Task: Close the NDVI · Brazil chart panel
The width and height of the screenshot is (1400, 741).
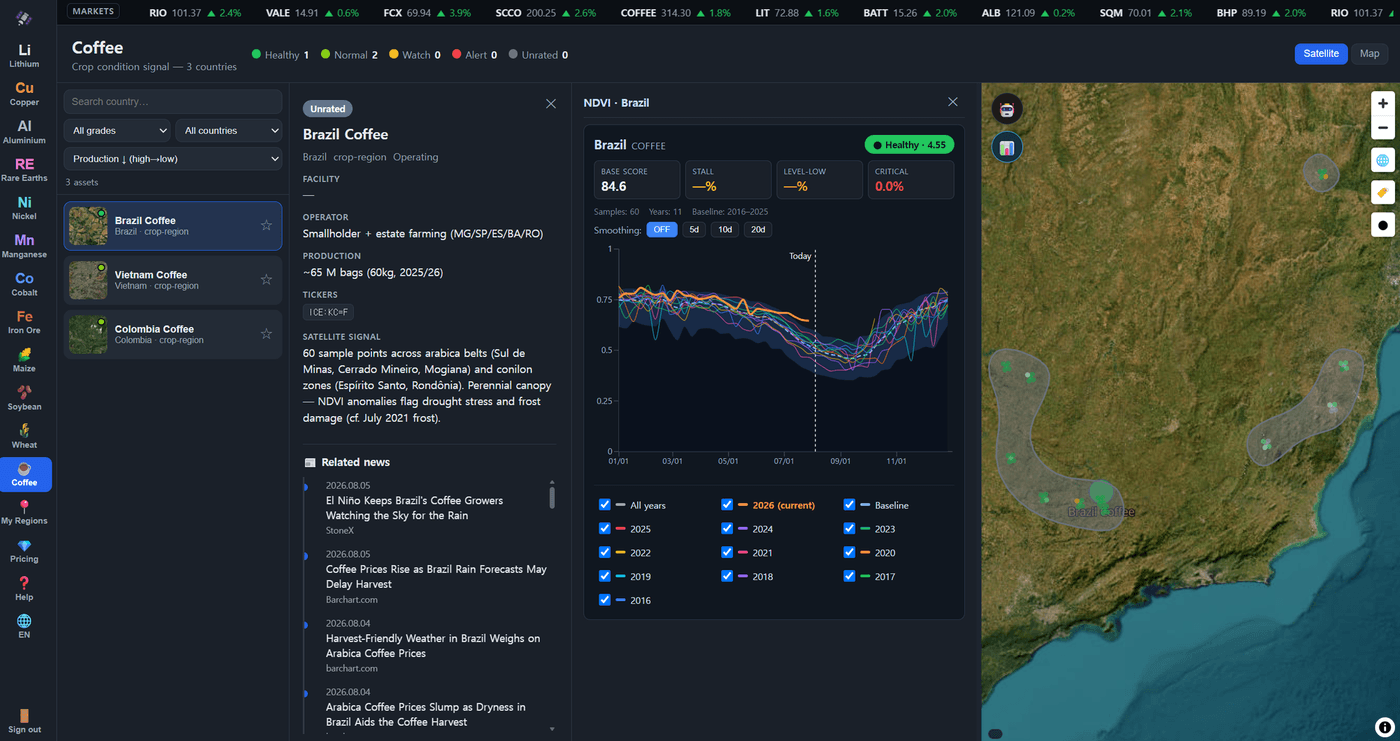Action: [953, 102]
